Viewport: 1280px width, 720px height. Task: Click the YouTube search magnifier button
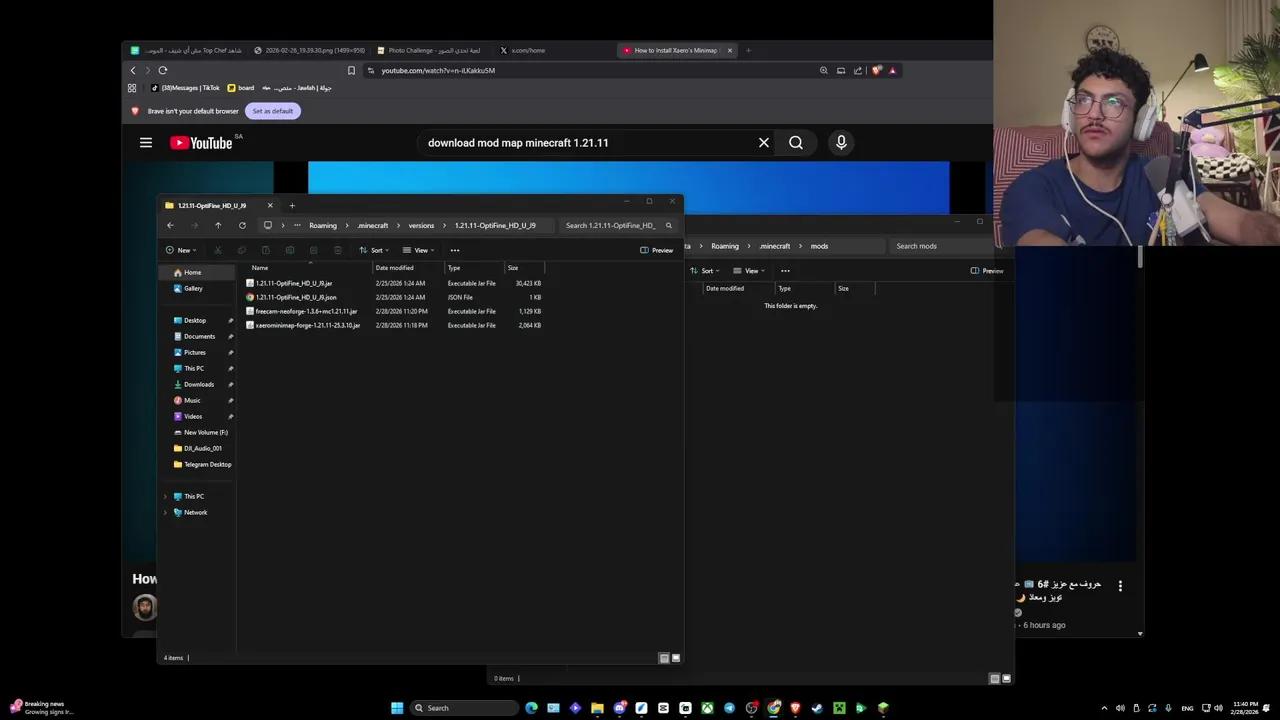click(x=796, y=143)
